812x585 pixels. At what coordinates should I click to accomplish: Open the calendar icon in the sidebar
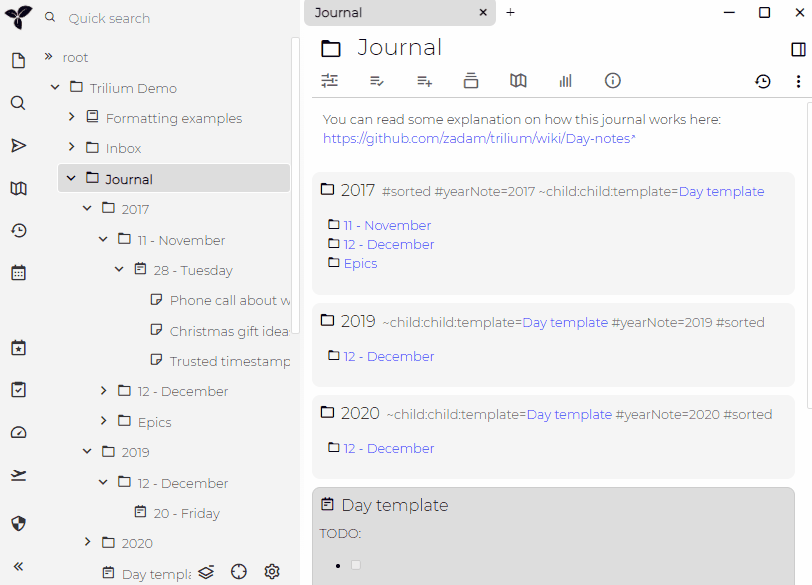(18, 272)
